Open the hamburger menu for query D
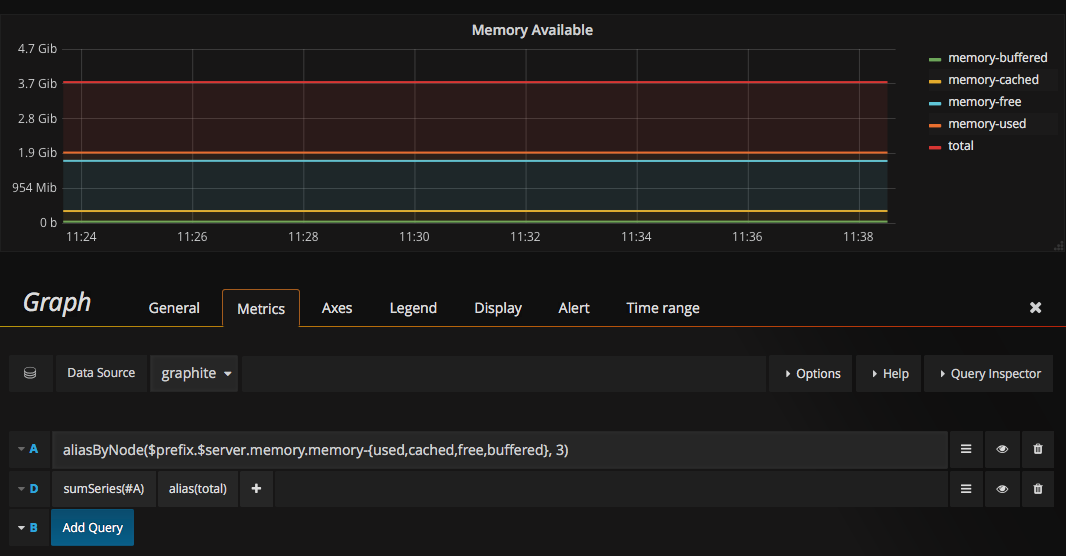This screenshot has width=1066, height=556. [x=966, y=489]
